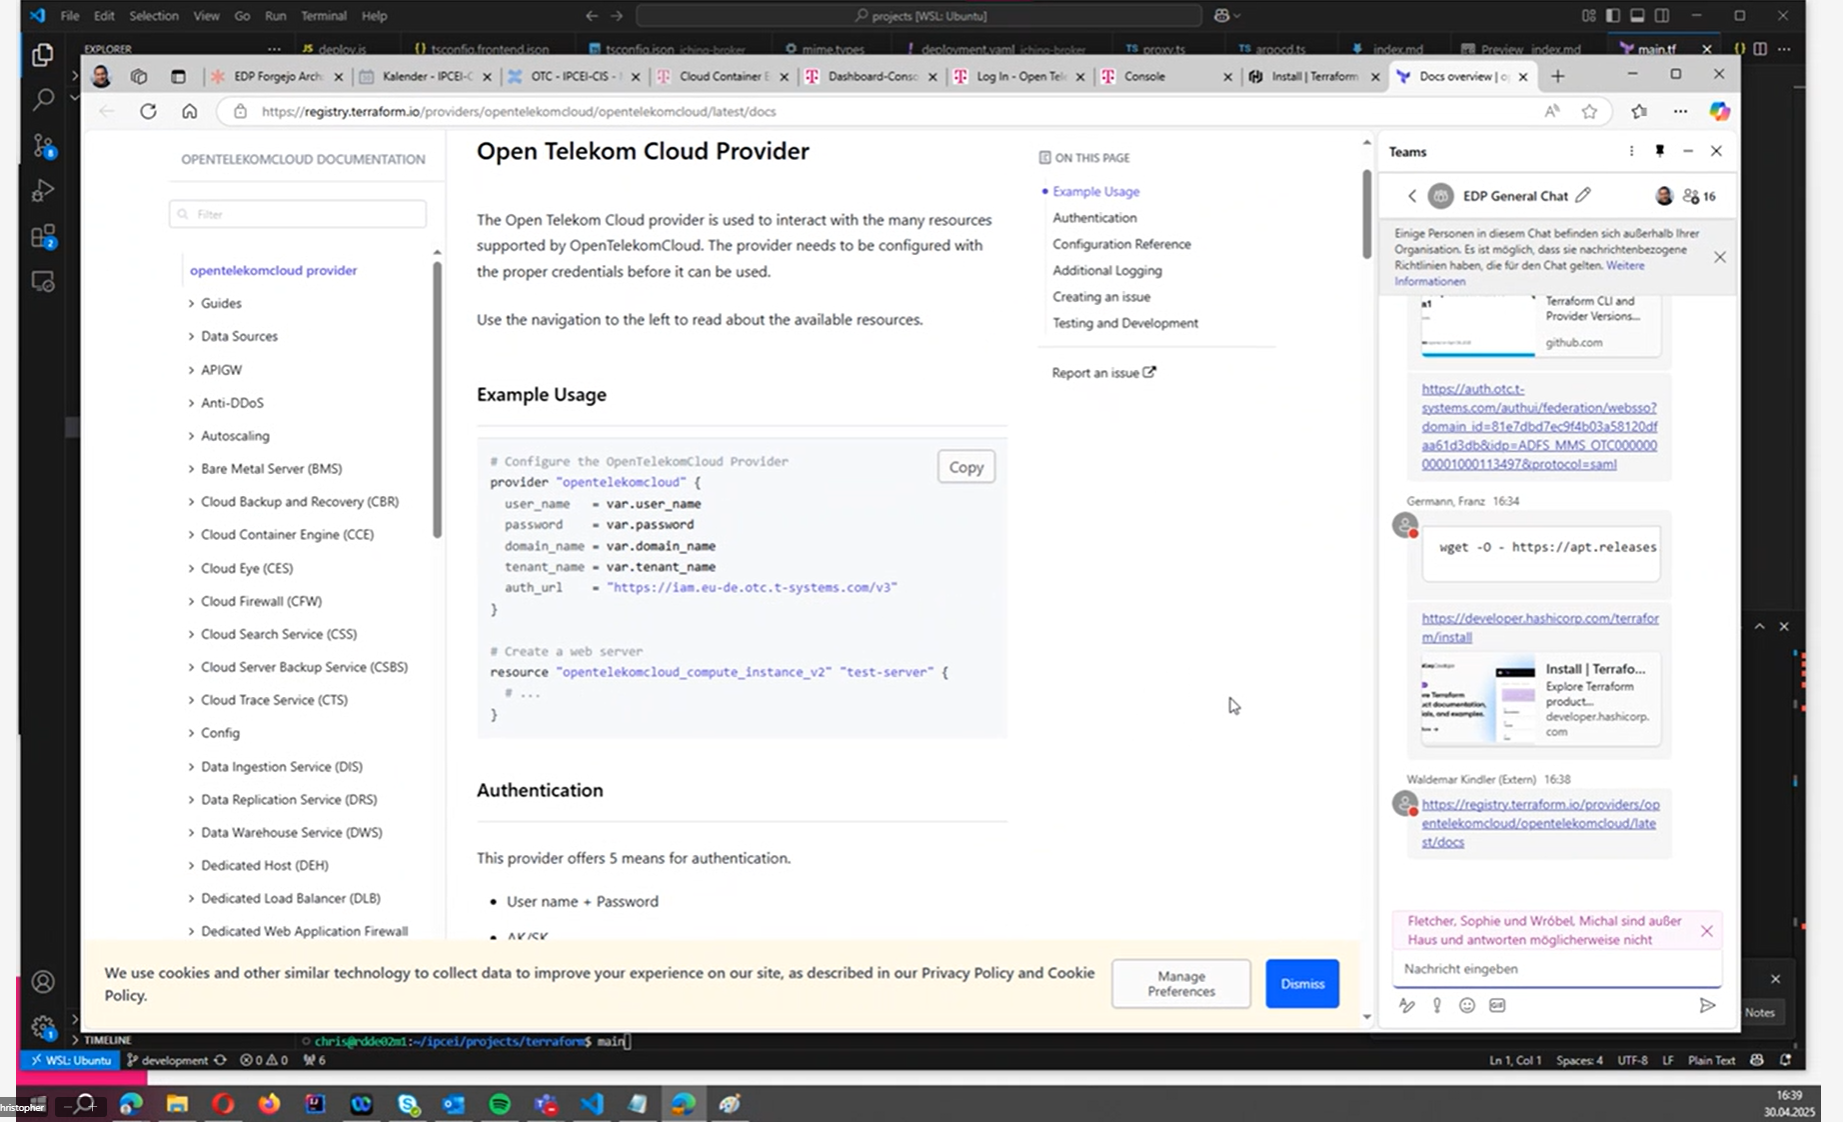Open Teams message format options

(x=1407, y=1005)
